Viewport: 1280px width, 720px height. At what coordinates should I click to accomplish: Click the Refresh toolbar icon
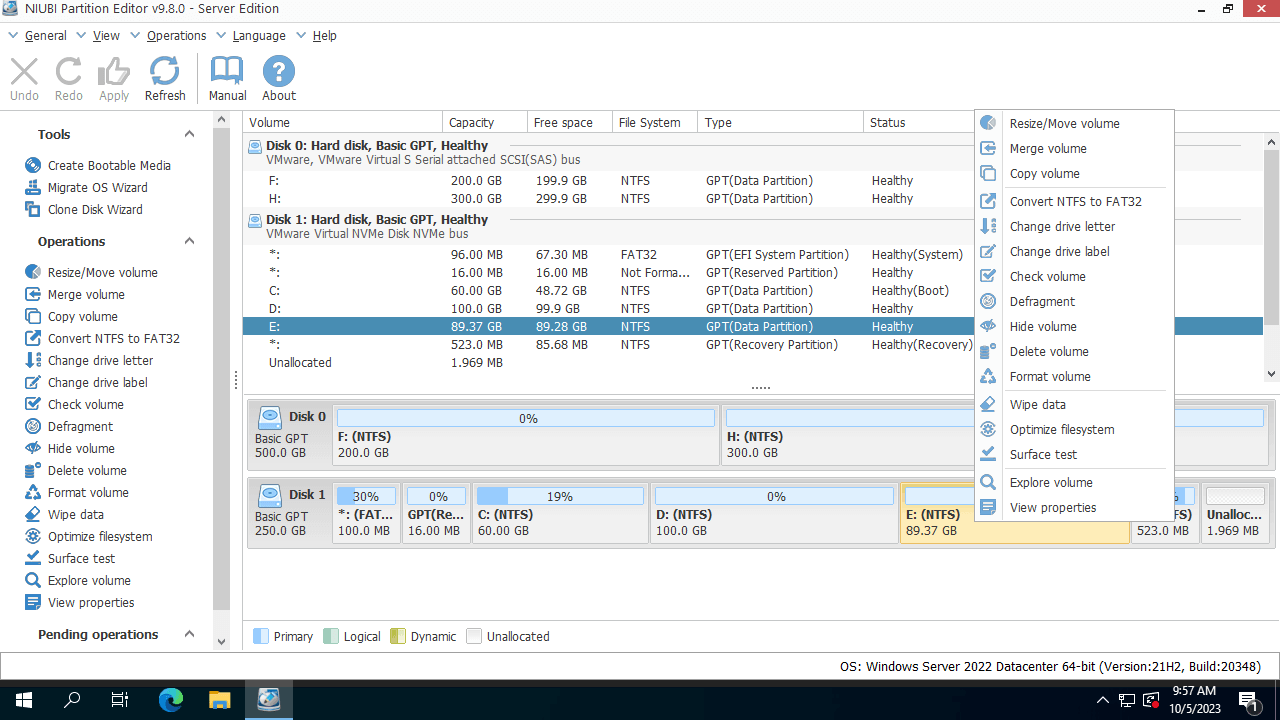point(165,79)
